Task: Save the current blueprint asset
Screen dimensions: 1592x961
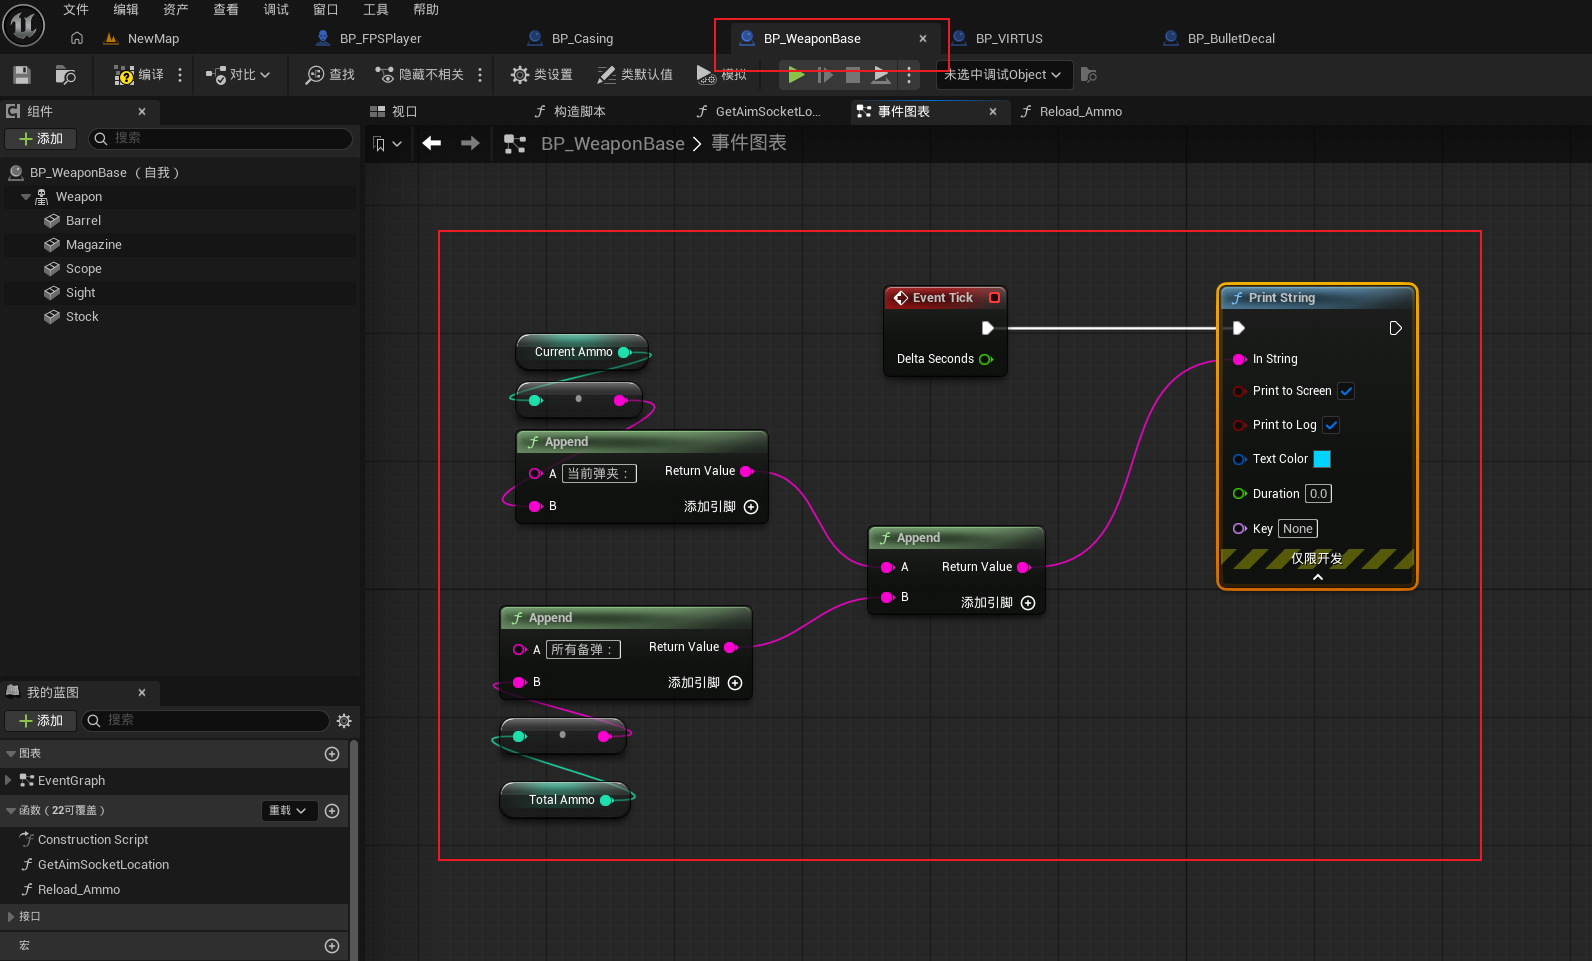Action: 22,75
